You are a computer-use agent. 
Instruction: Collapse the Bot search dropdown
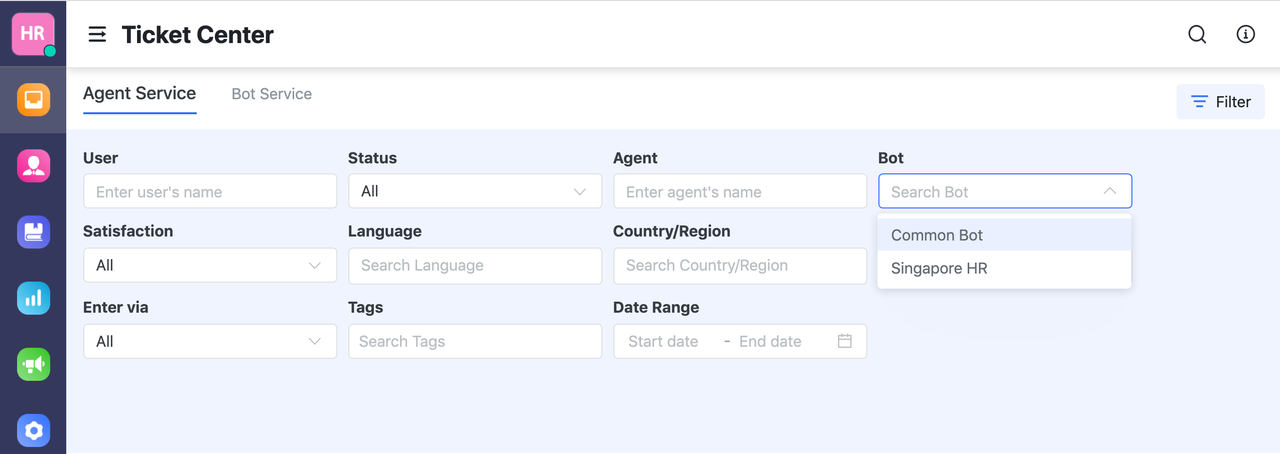(x=1110, y=191)
